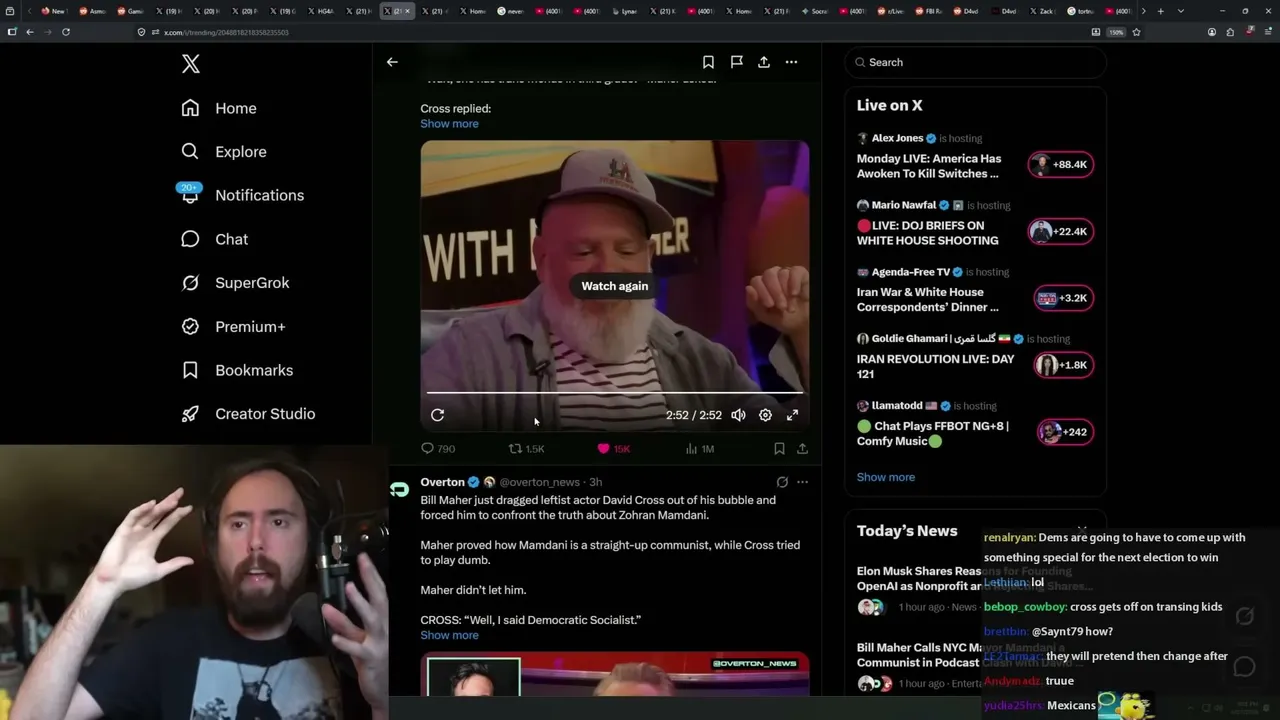Toggle the header bookmark icon
The image size is (1280, 720).
pos(708,62)
